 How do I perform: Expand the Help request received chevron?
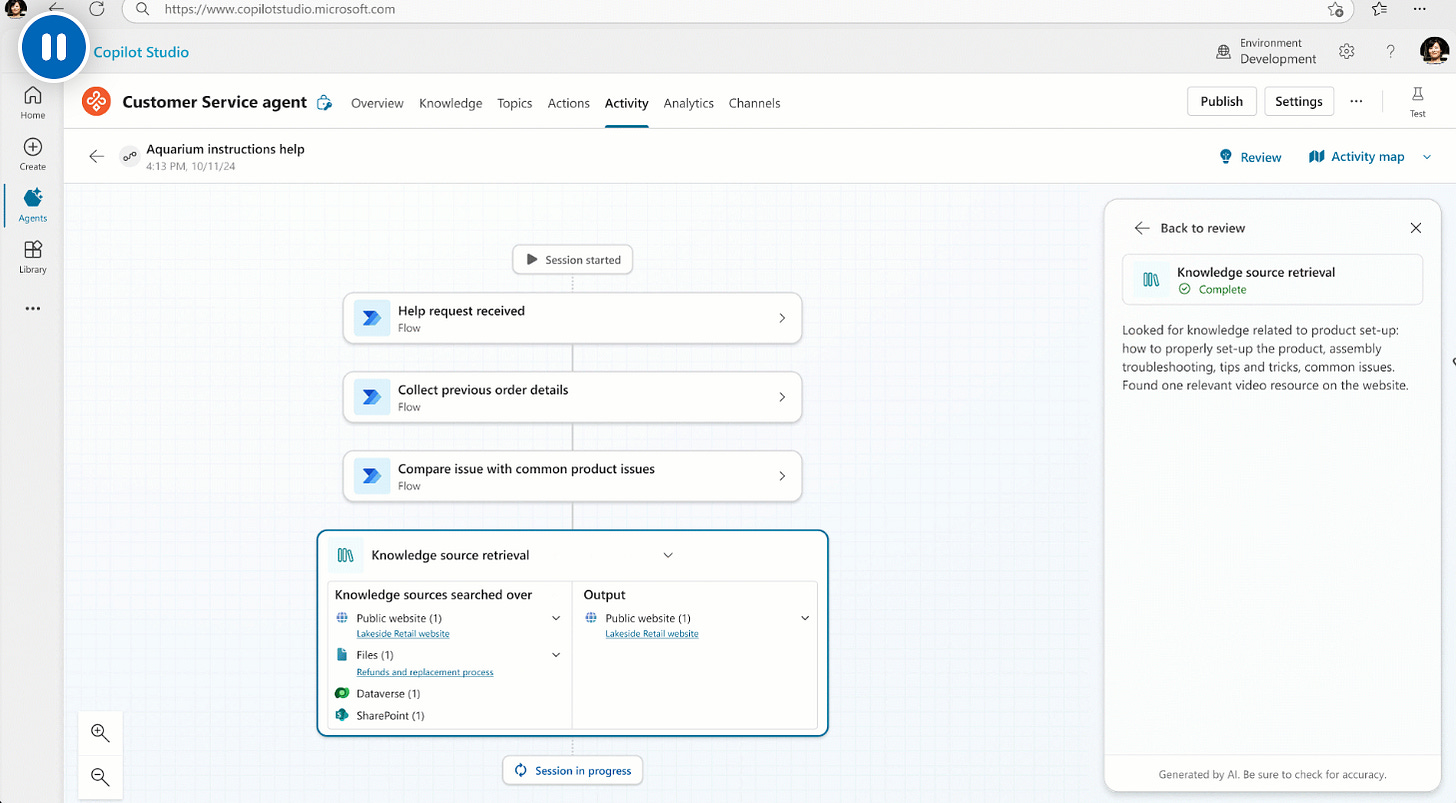coord(782,318)
